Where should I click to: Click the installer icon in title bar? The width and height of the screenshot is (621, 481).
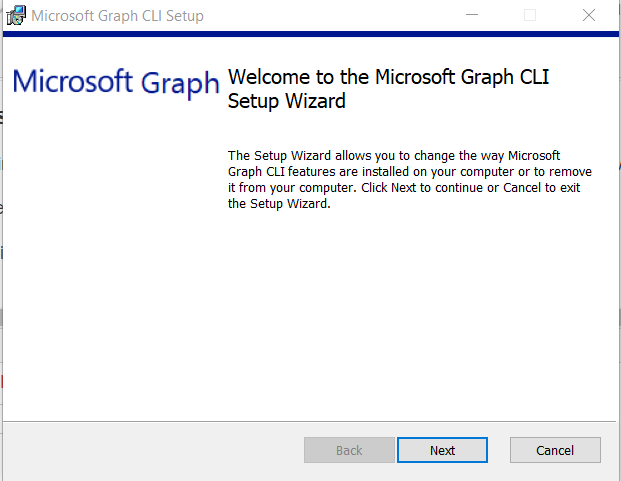[x=16, y=15]
